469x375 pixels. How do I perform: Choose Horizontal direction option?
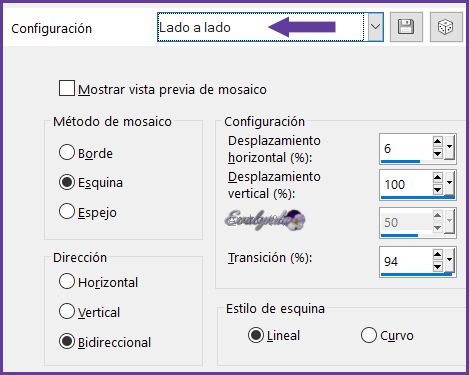point(67,281)
